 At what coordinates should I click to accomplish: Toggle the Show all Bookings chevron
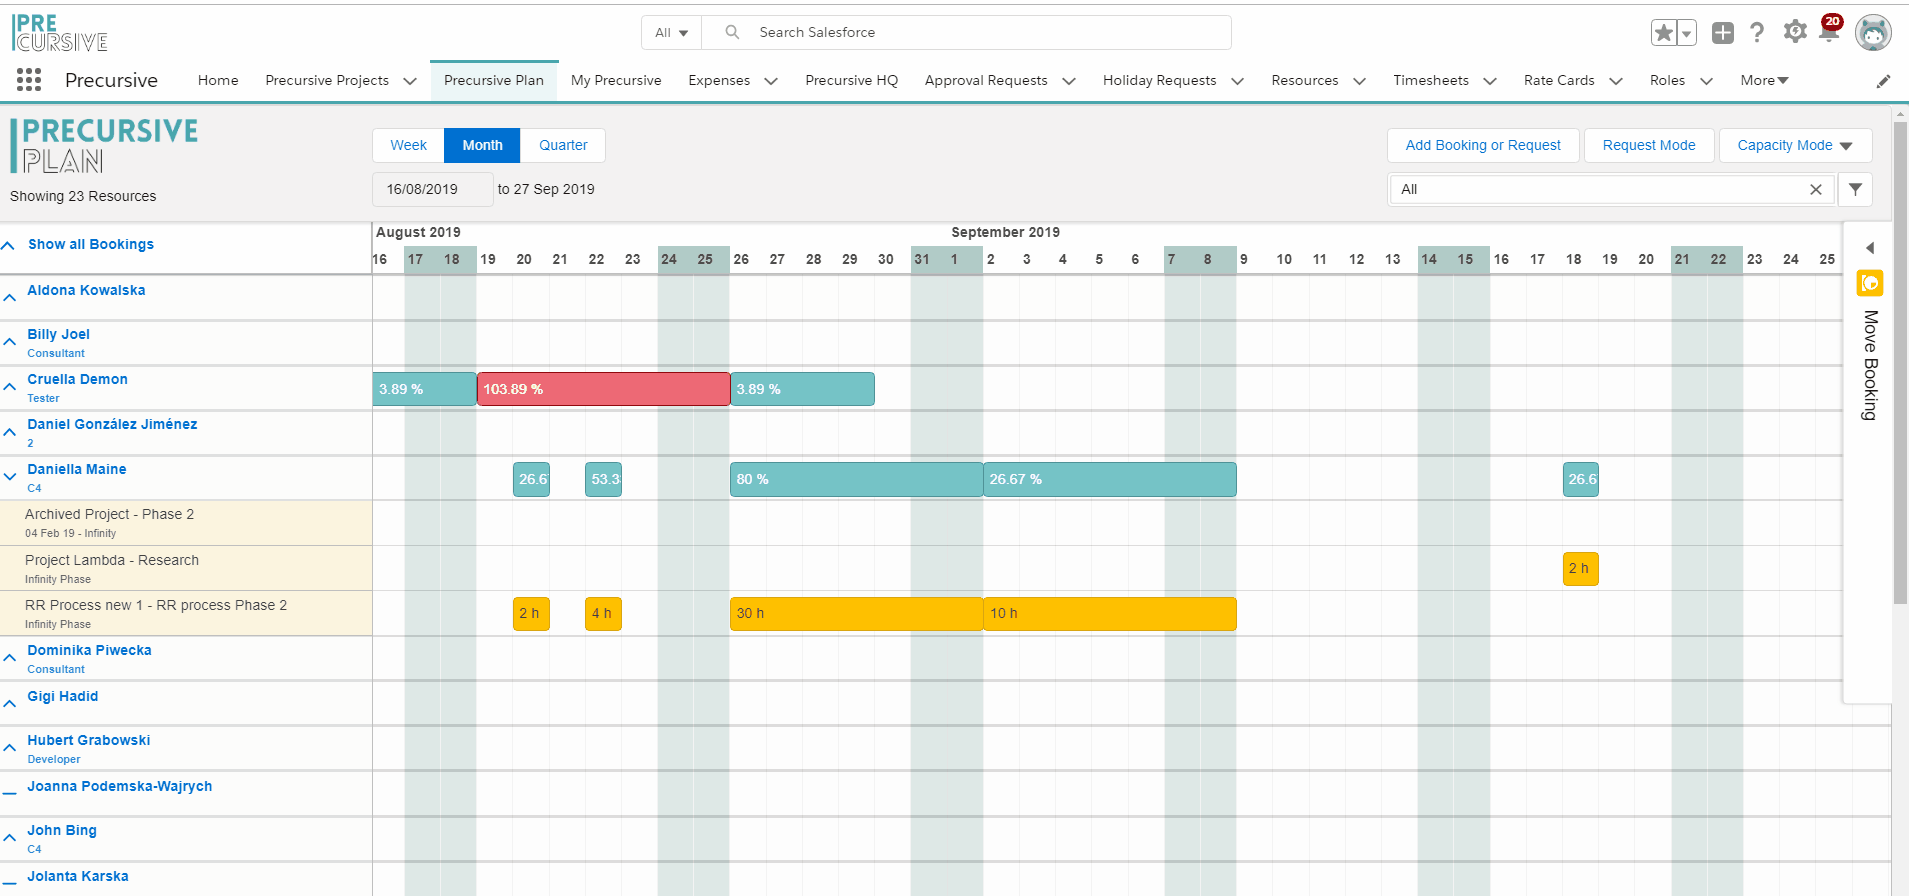[x=8, y=245]
